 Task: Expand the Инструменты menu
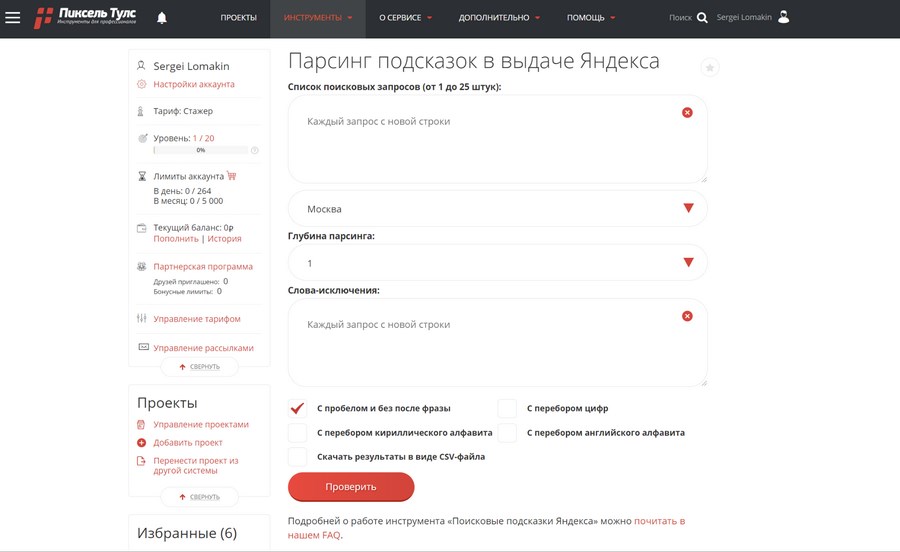point(318,18)
